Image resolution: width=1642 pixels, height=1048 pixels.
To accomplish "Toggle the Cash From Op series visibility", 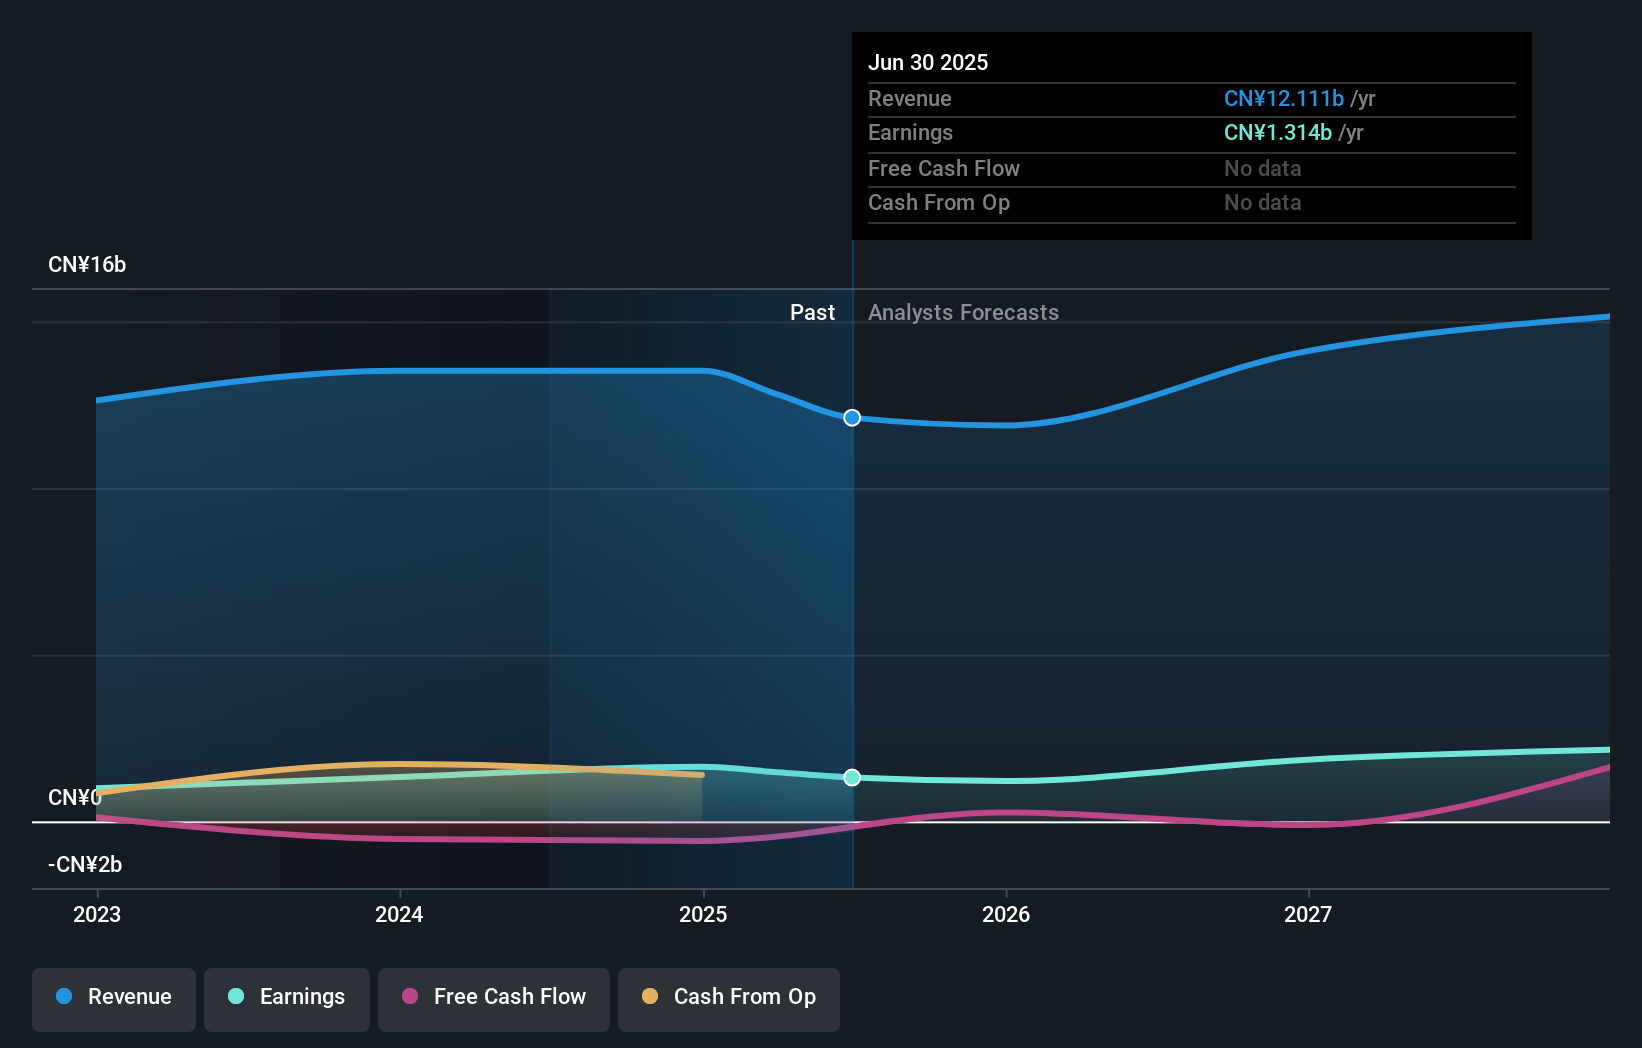I will click(728, 999).
